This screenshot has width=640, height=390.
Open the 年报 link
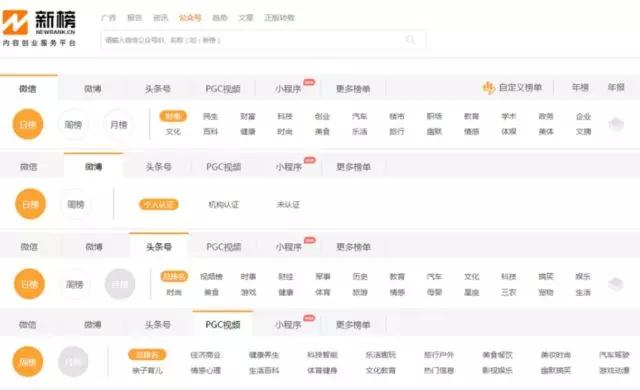tap(616, 87)
